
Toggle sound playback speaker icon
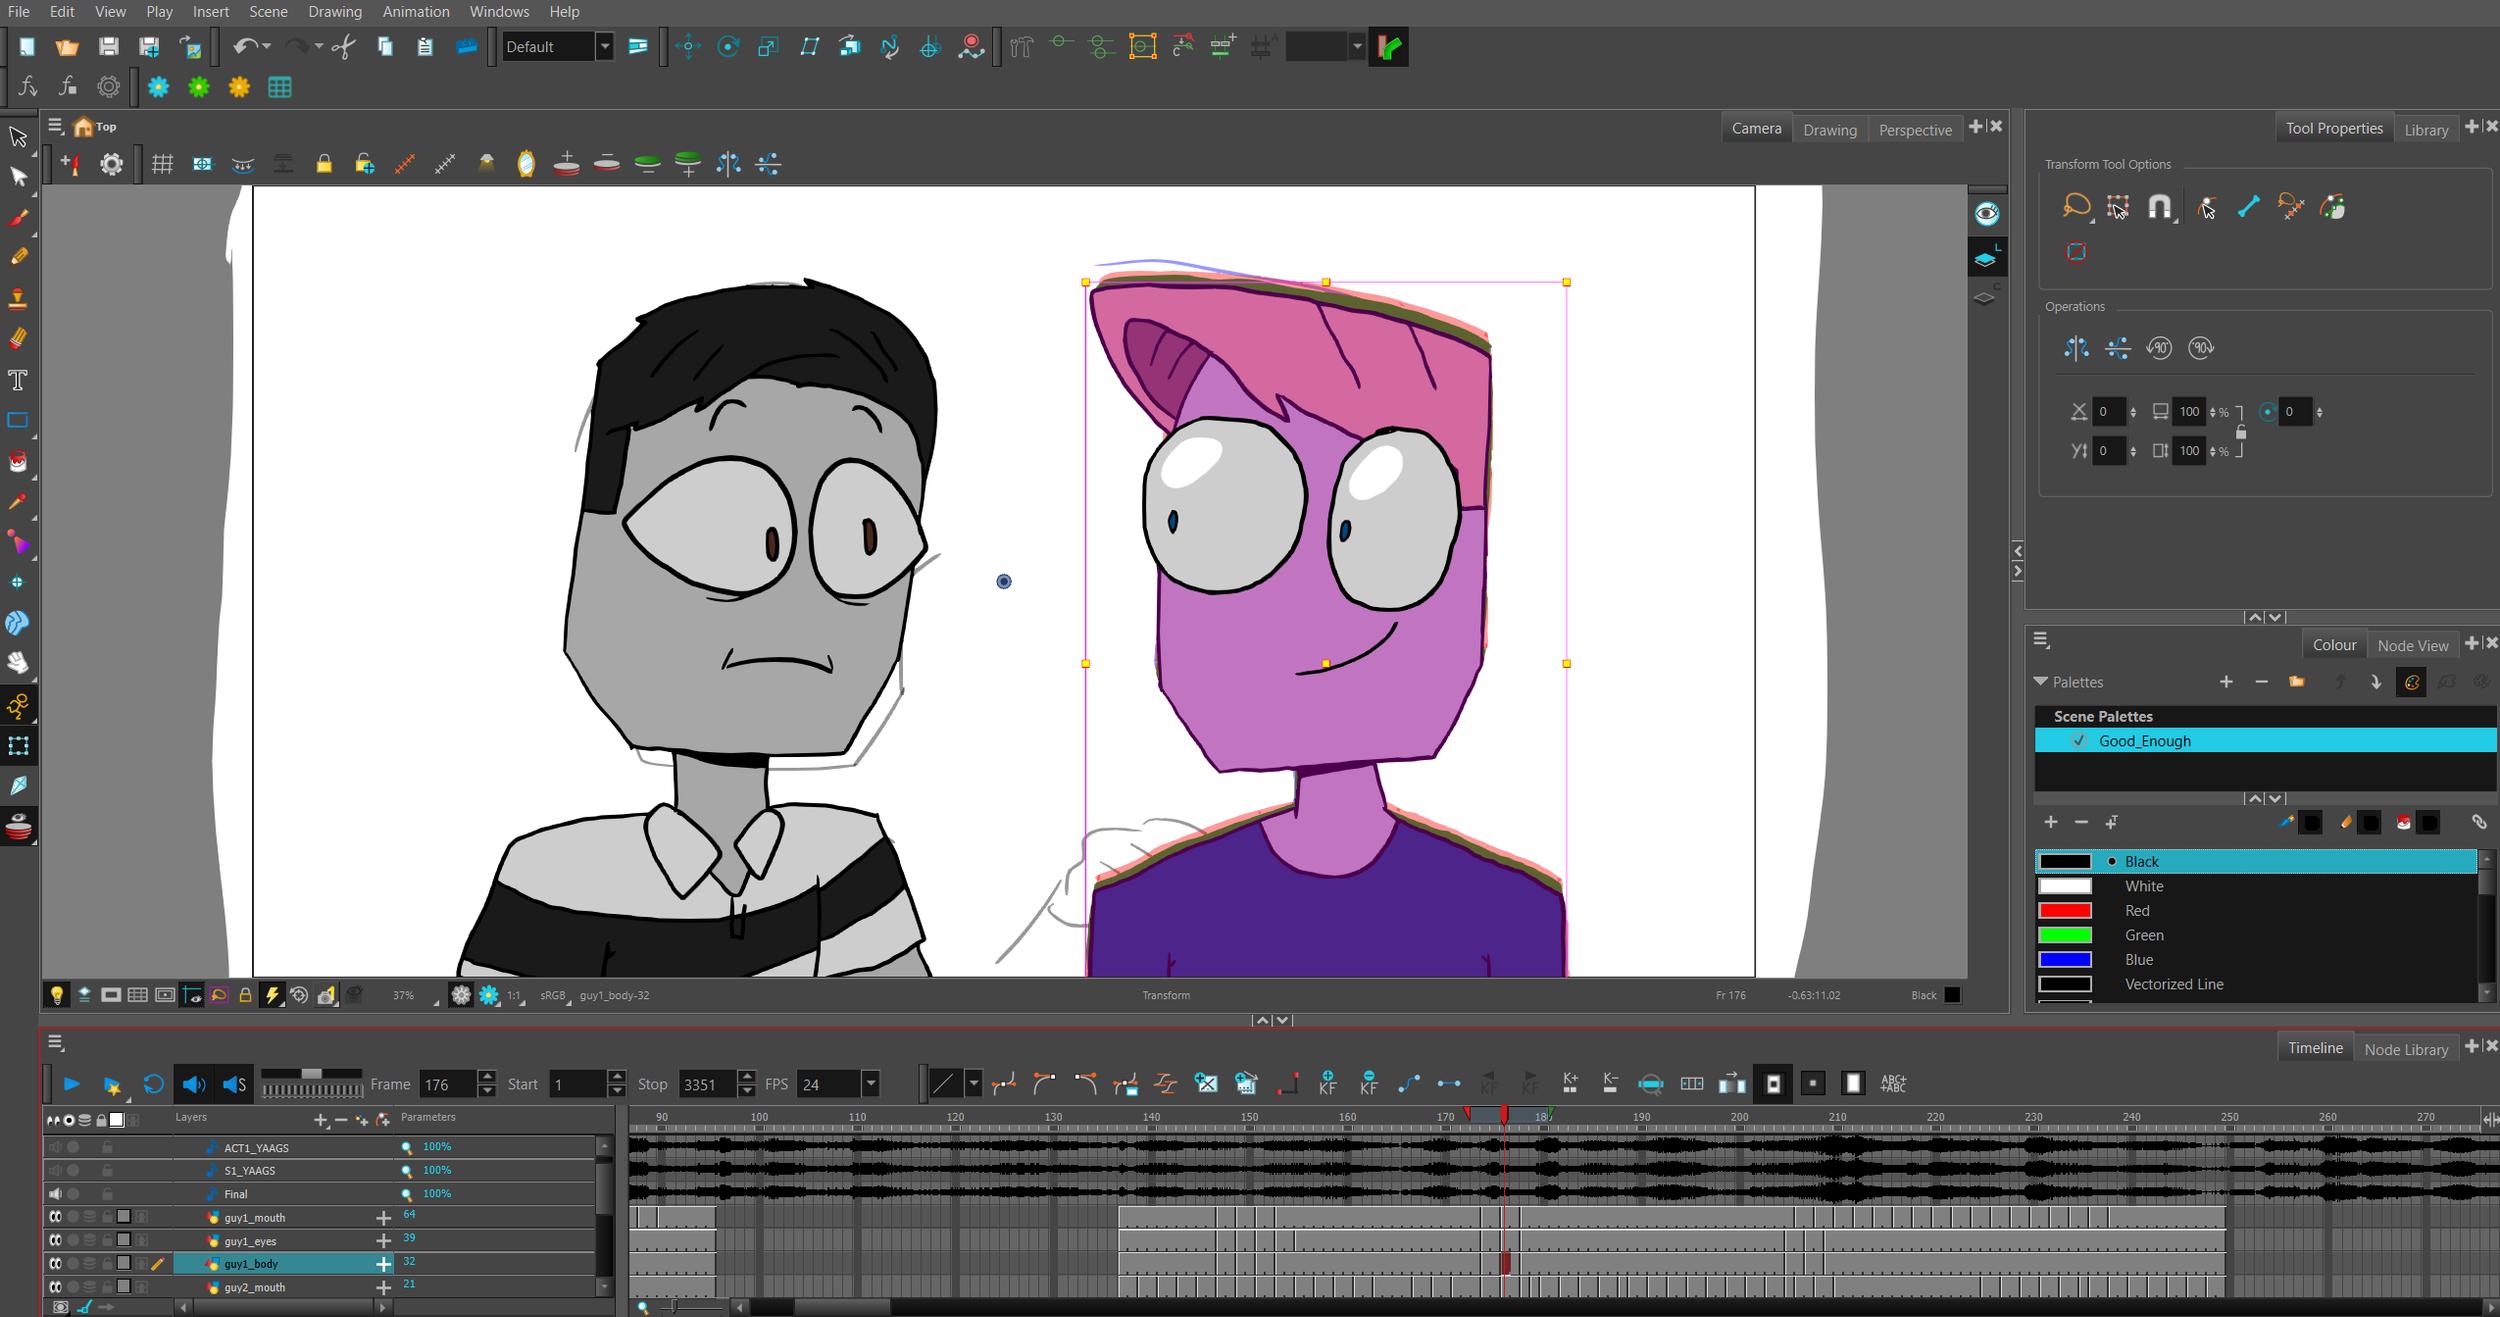[193, 1084]
